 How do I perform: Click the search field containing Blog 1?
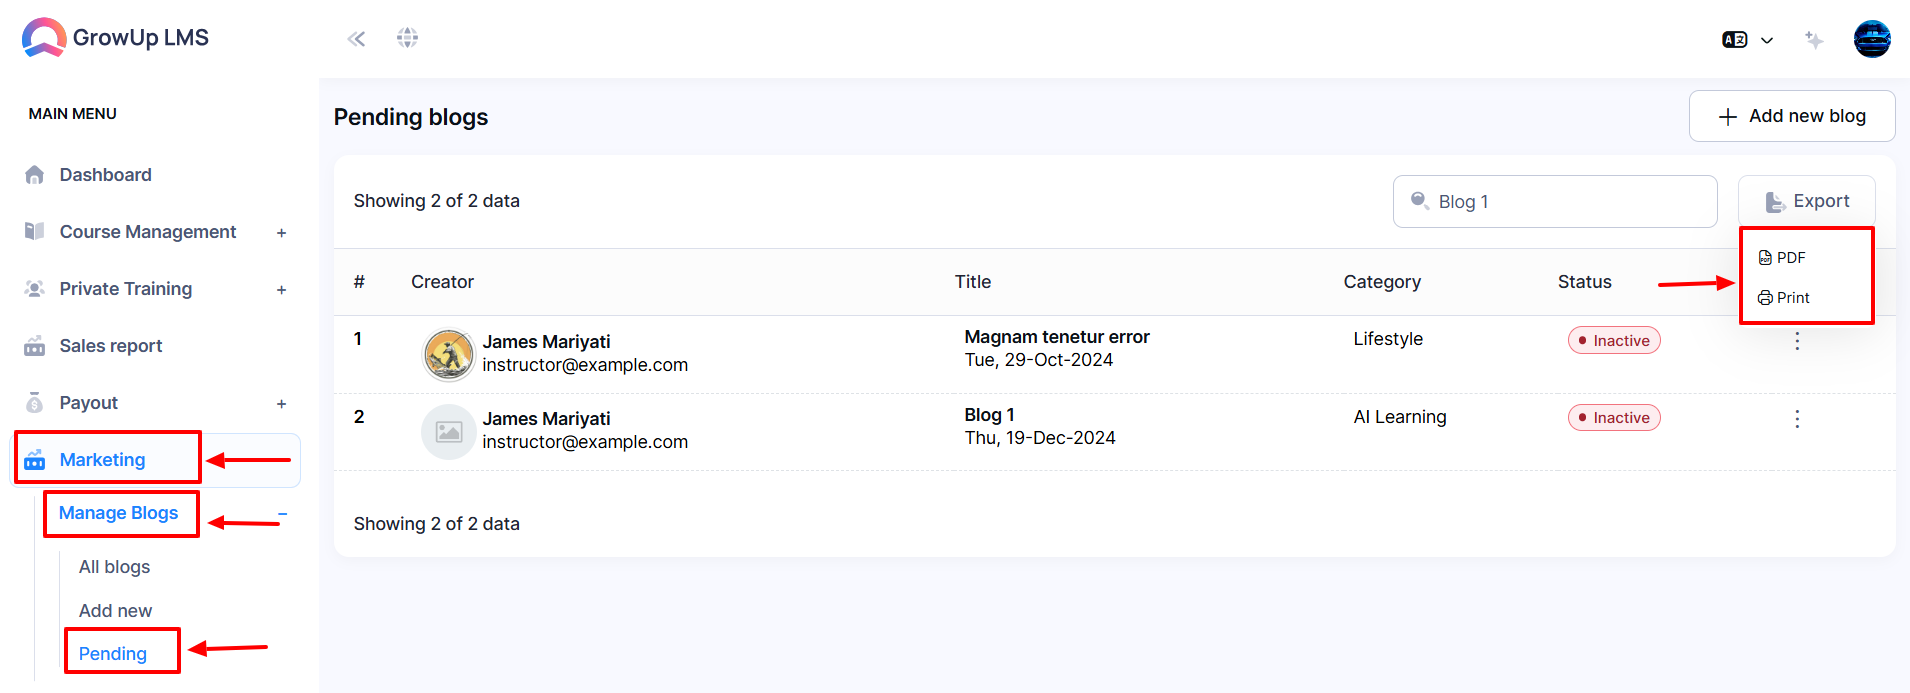point(1555,202)
